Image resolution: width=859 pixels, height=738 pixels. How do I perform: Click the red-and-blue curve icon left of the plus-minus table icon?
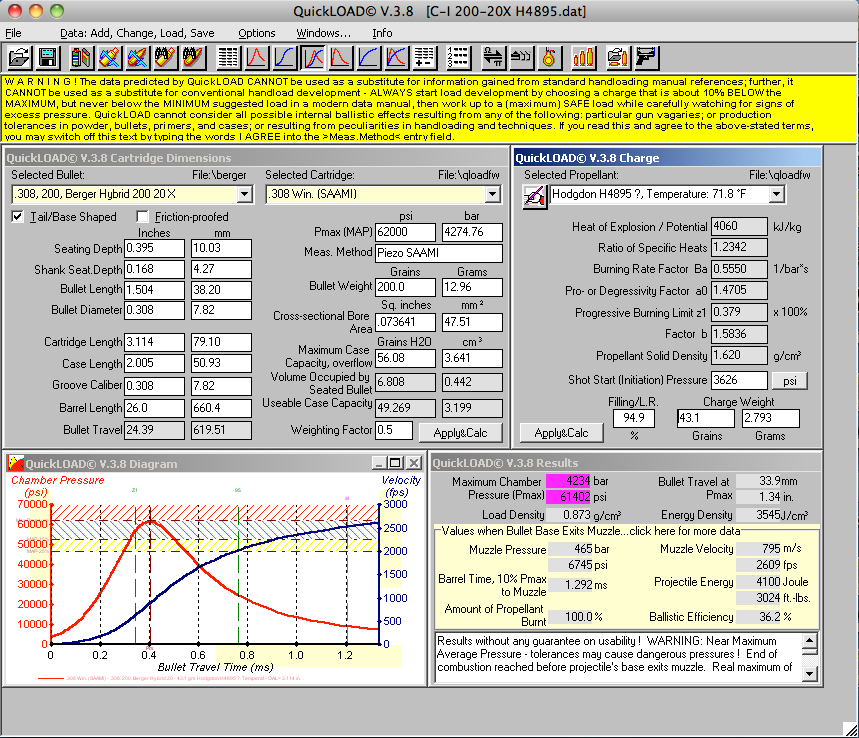(397, 57)
